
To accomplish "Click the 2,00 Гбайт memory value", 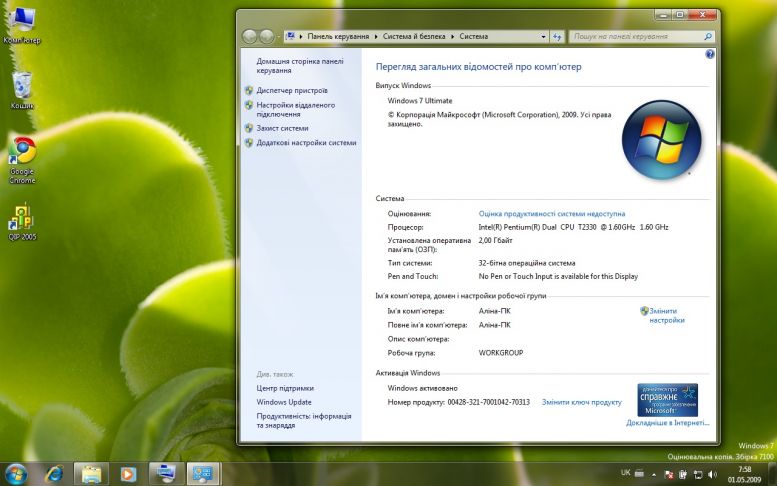I will 496,241.
